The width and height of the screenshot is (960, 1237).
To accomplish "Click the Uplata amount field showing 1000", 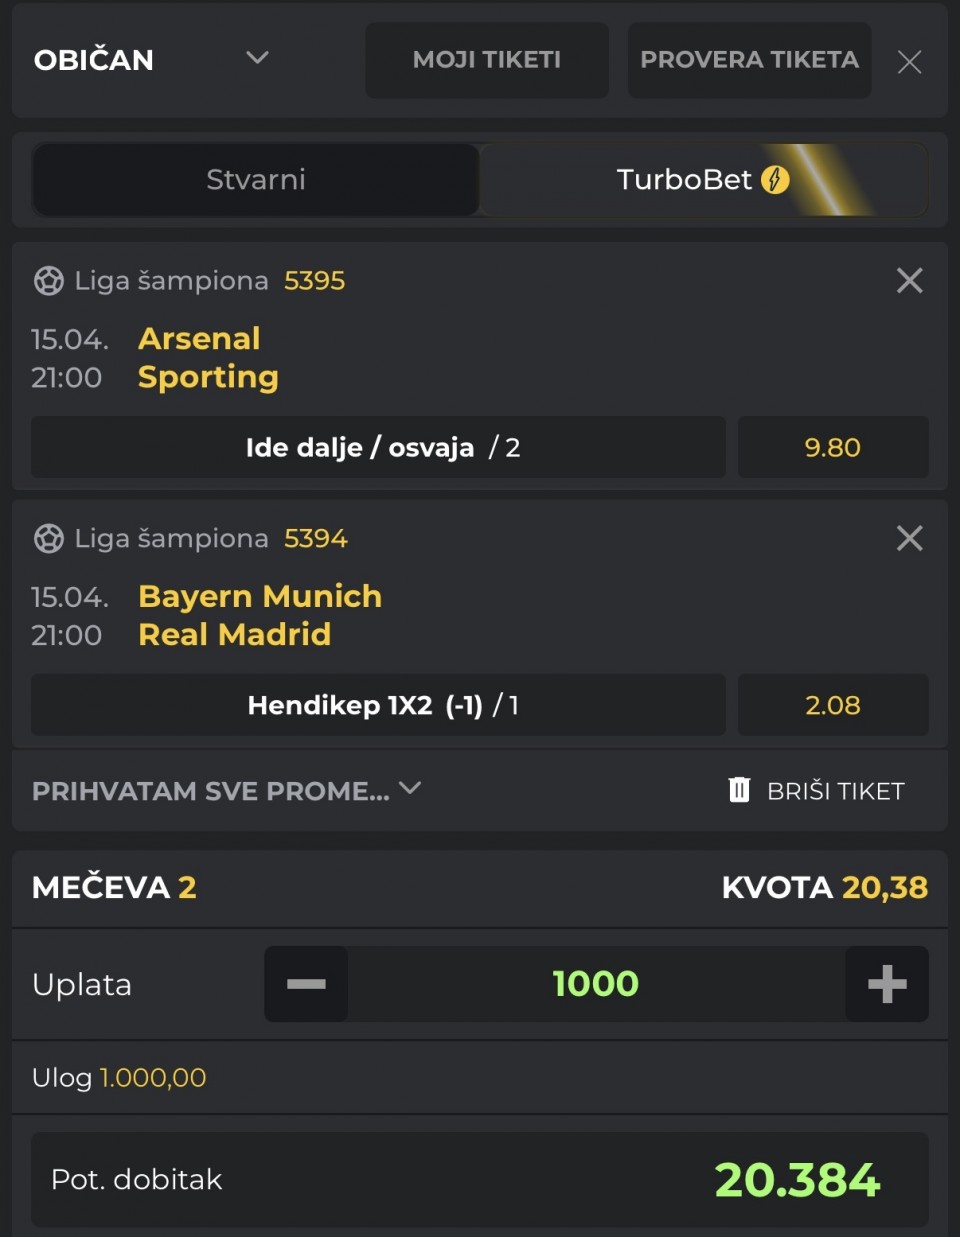I will tap(596, 984).
